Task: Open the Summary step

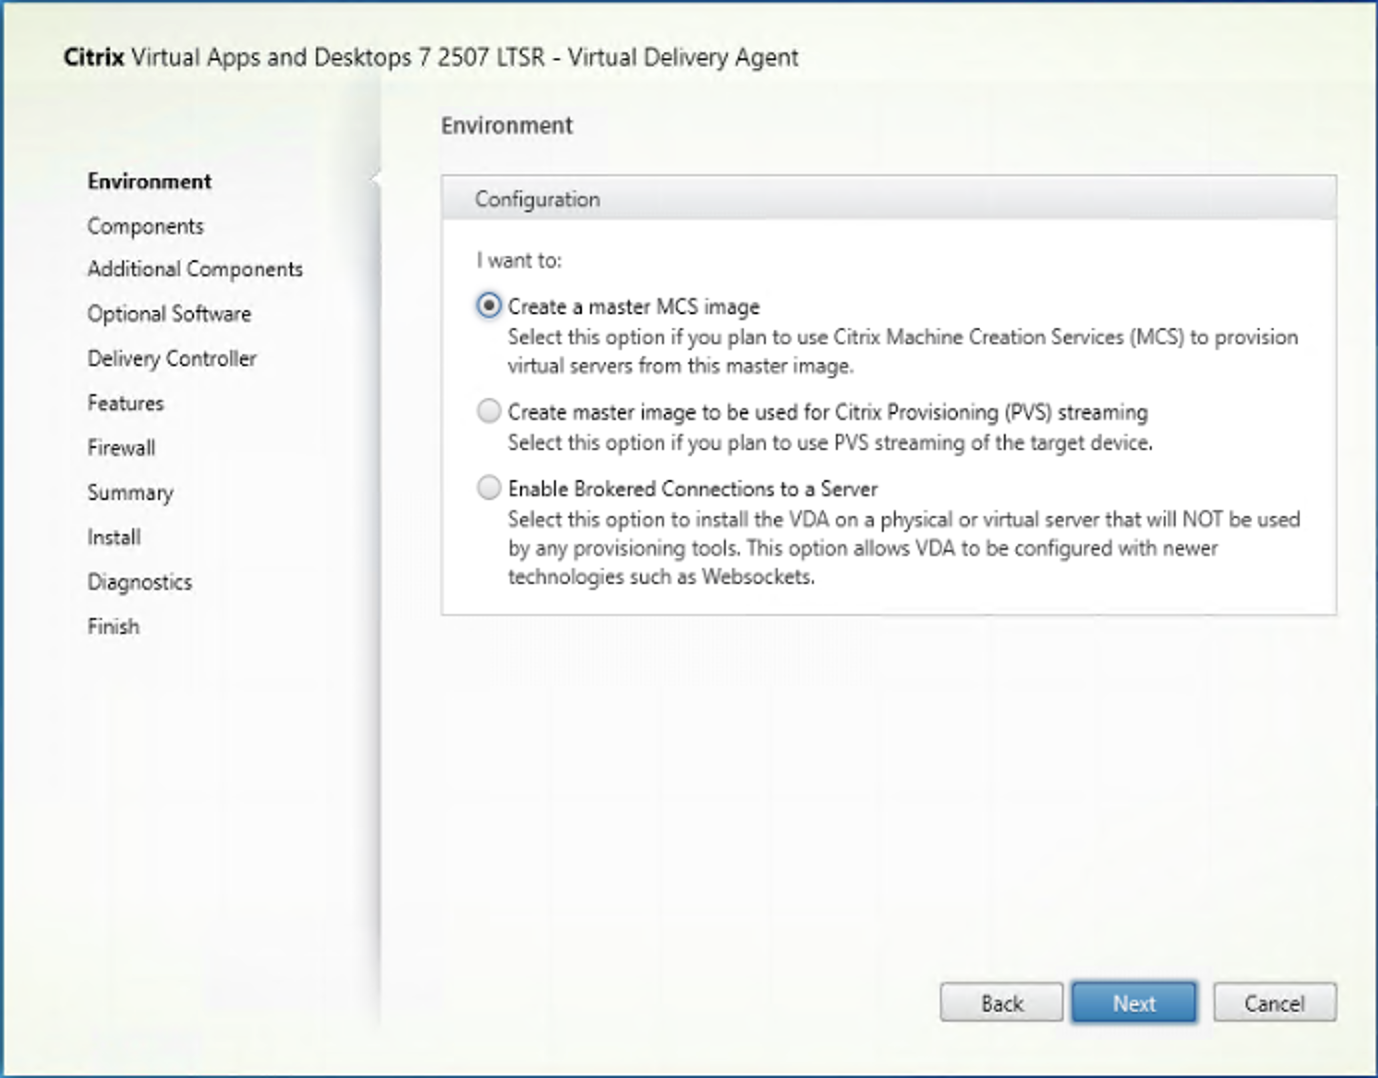Action: [130, 492]
